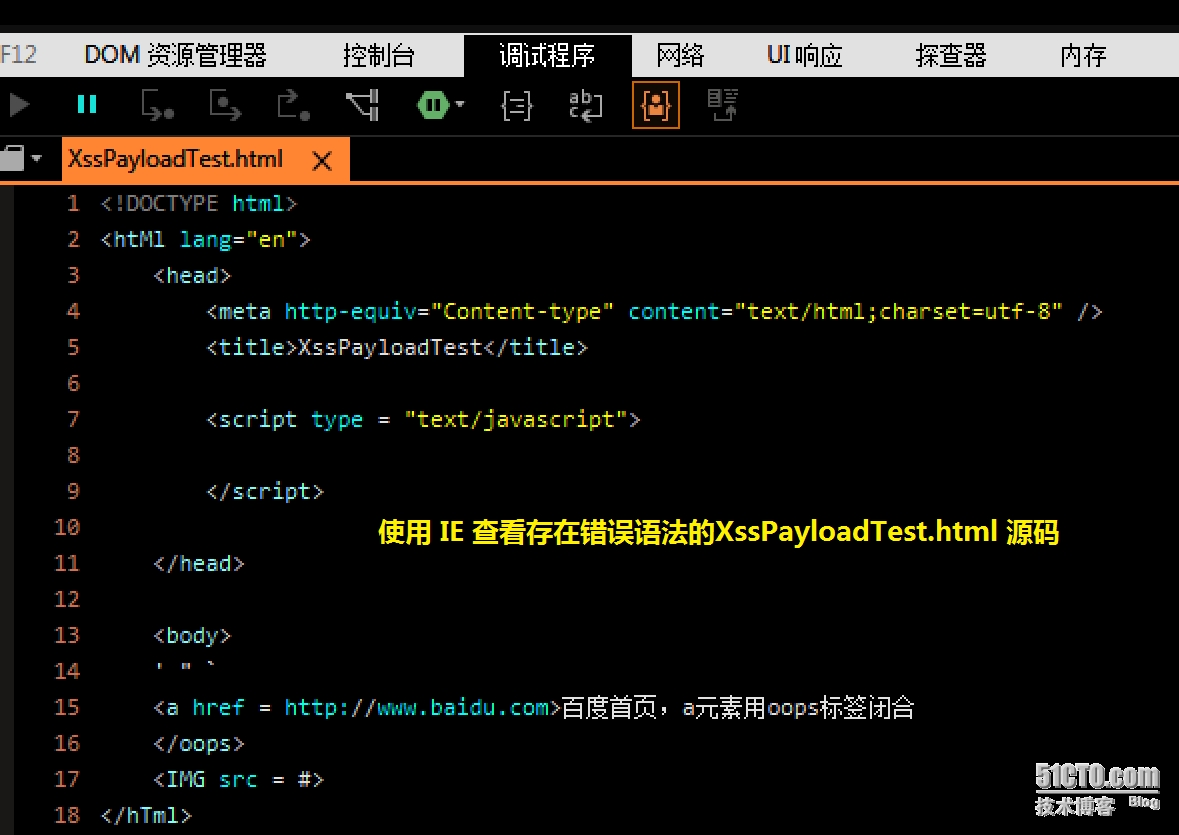The image size is (1179, 835).
Task: Open the file picker folder icon
Action: [x=12, y=159]
